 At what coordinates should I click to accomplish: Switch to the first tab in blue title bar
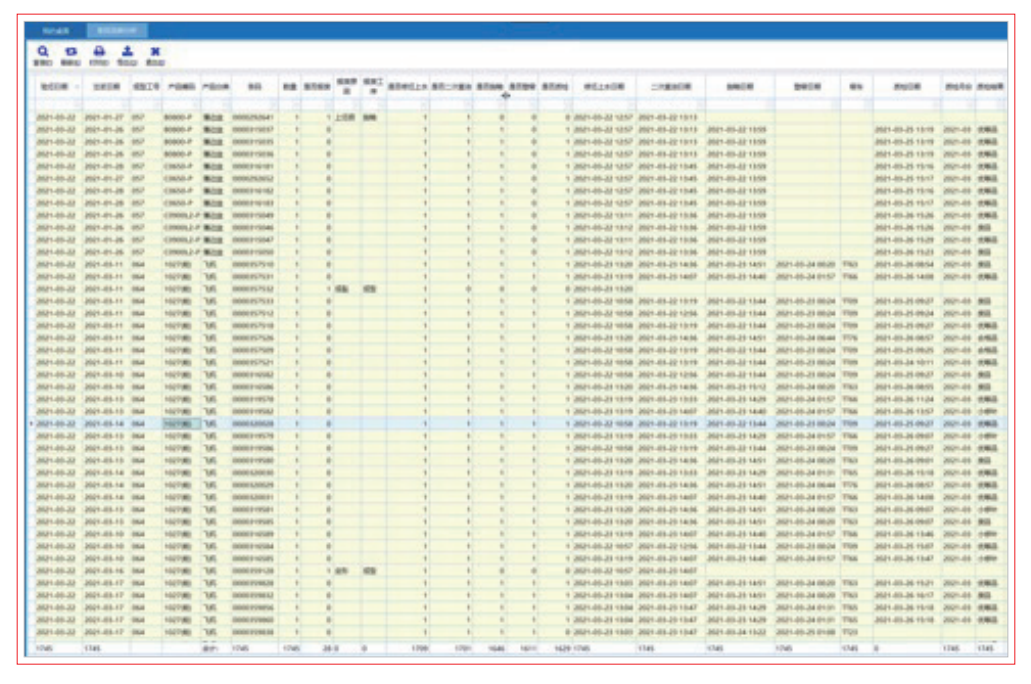(56, 31)
